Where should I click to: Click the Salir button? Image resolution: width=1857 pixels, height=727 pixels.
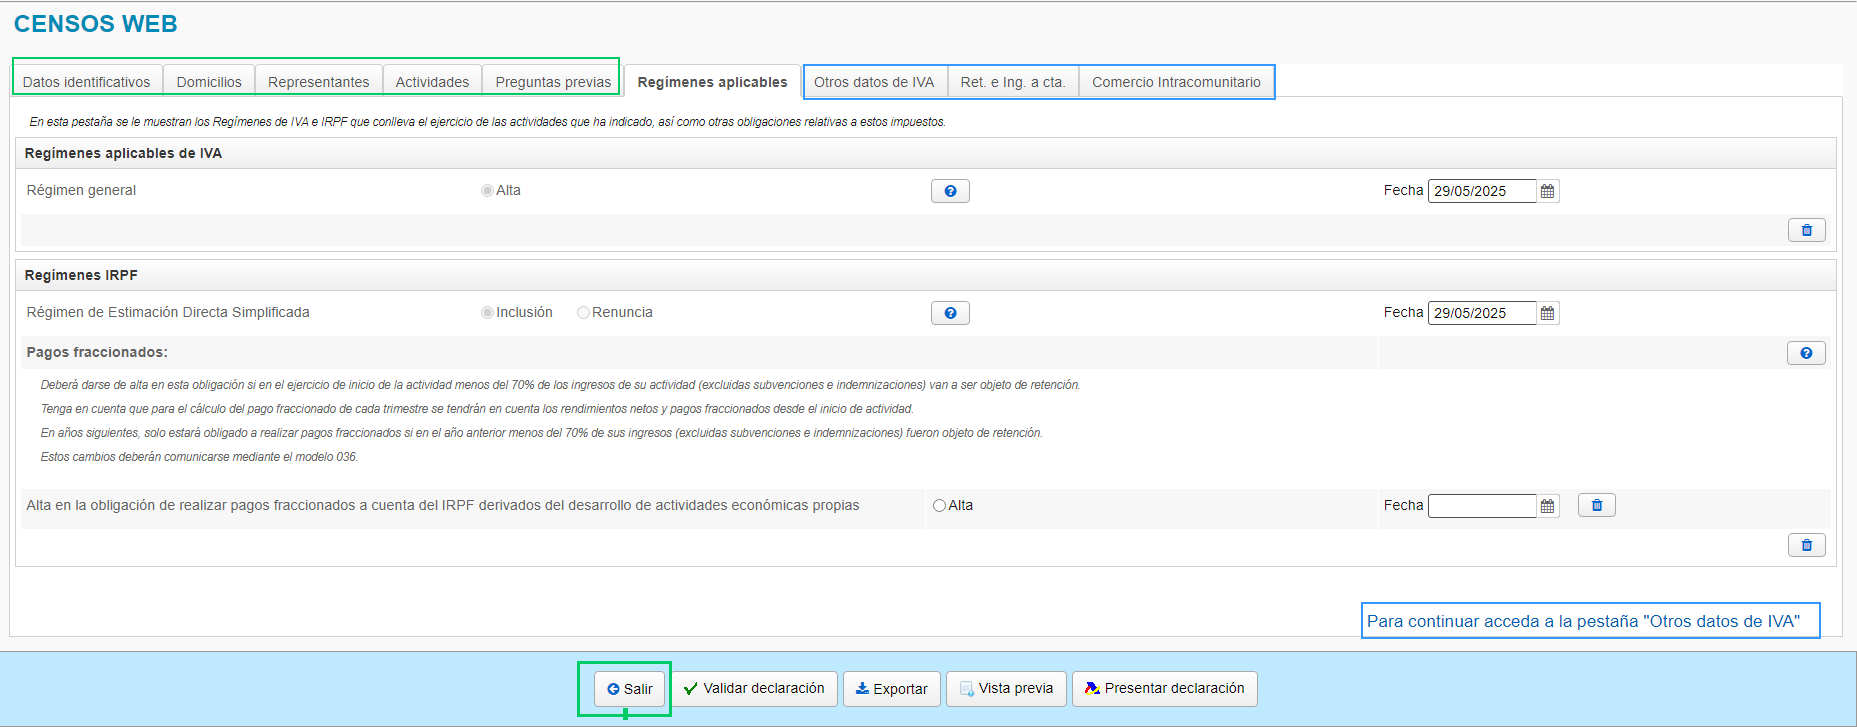pyautogui.click(x=630, y=689)
